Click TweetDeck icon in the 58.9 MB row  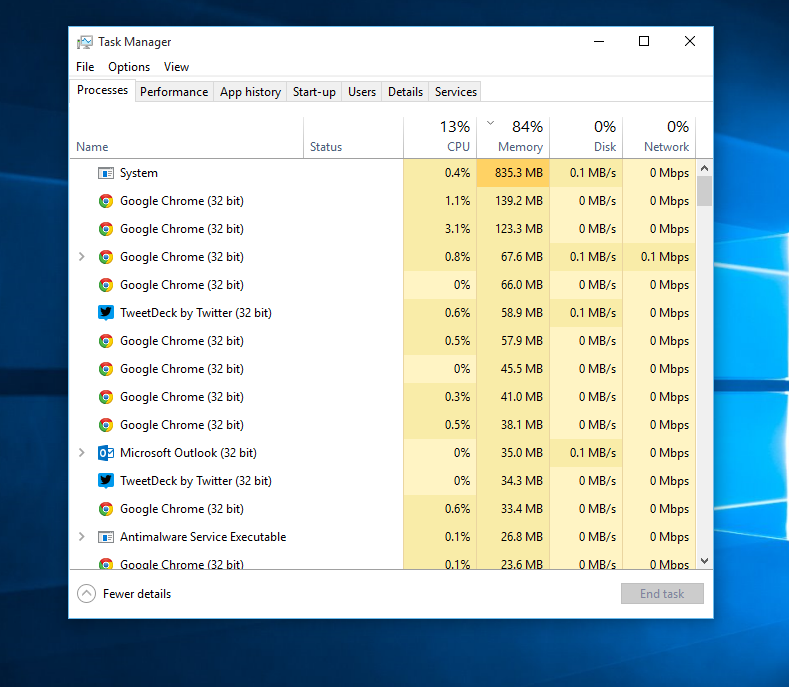(x=106, y=313)
